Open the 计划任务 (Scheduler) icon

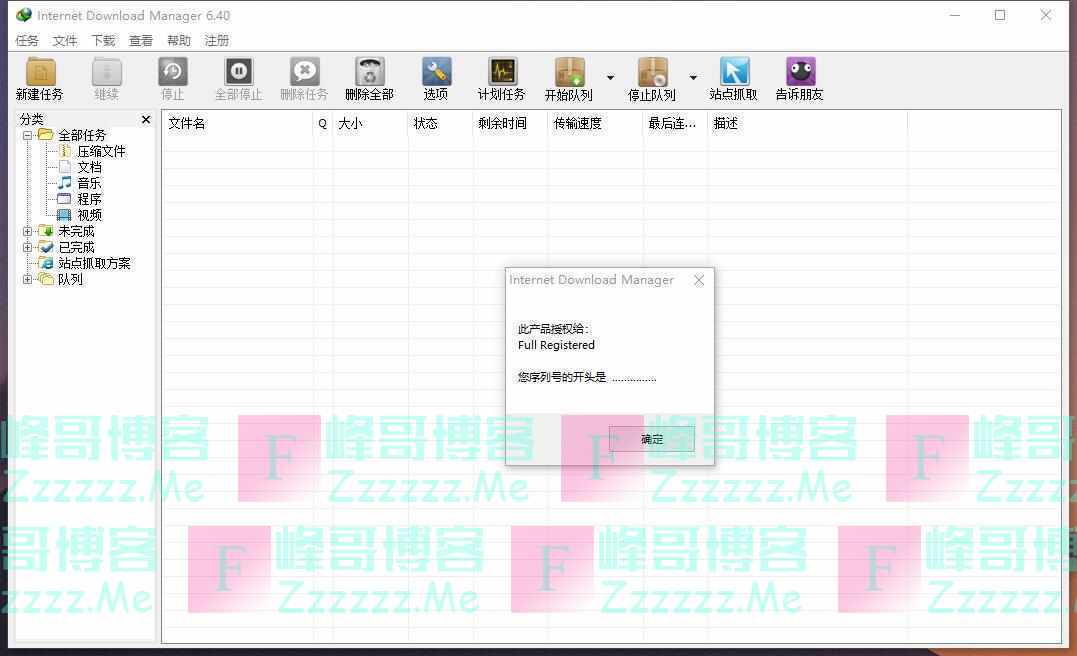click(x=502, y=73)
